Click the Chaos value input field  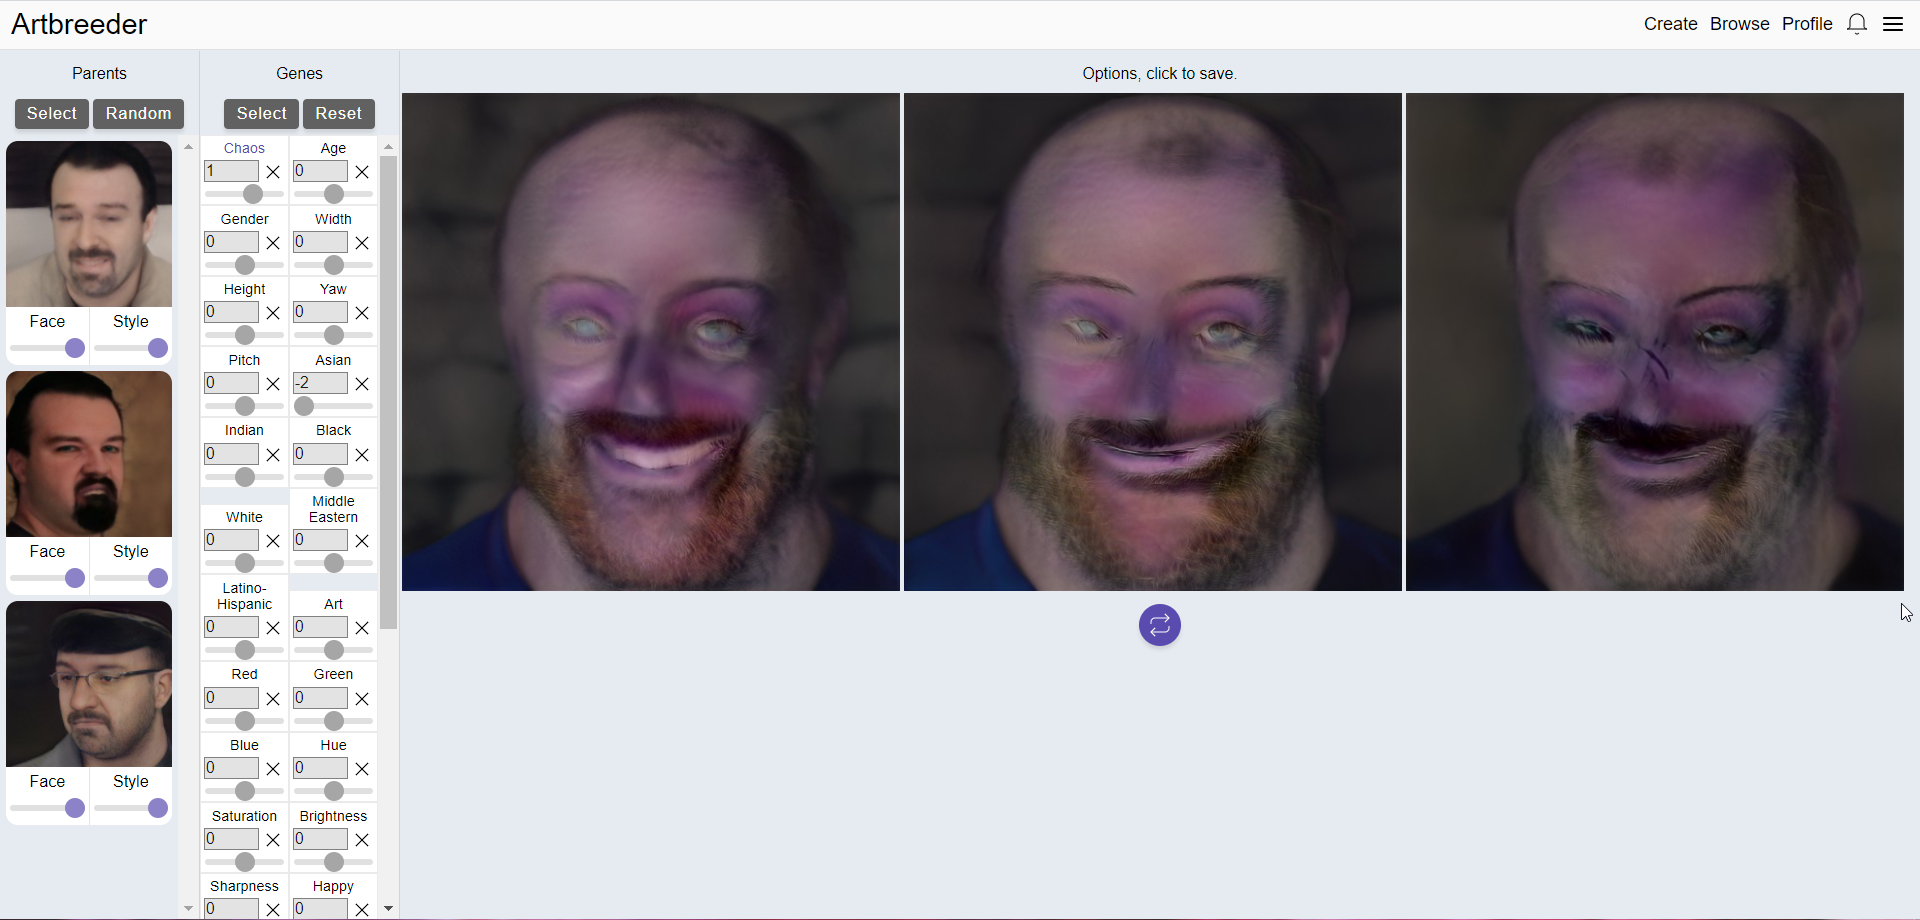coord(232,171)
